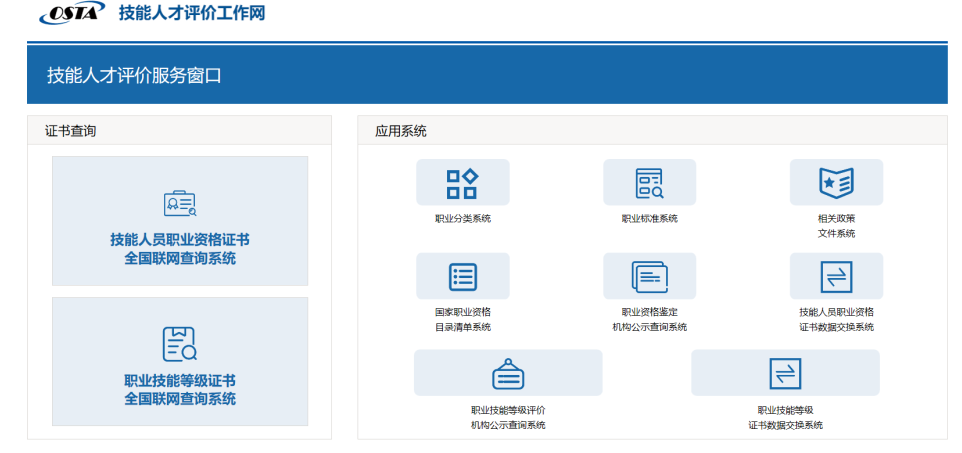The width and height of the screenshot is (962, 453).
Task: Open the 相关政策文件系统 star book icon
Action: pos(836,182)
